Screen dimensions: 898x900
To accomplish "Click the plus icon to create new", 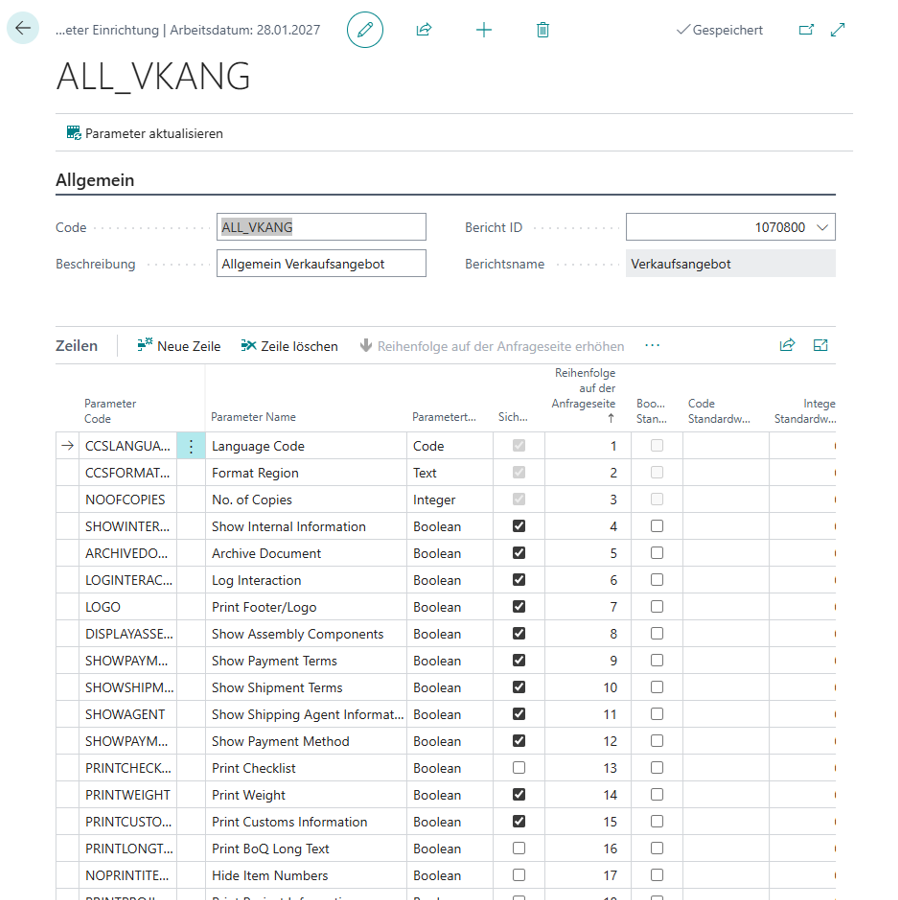I will (x=484, y=30).
